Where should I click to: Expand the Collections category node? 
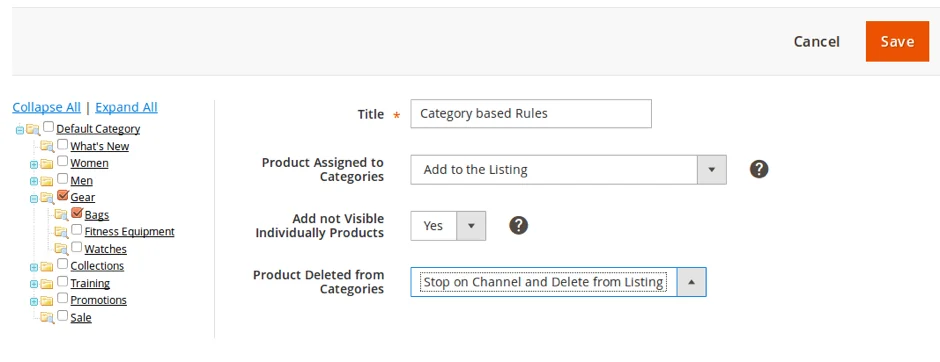pos(34,267)
